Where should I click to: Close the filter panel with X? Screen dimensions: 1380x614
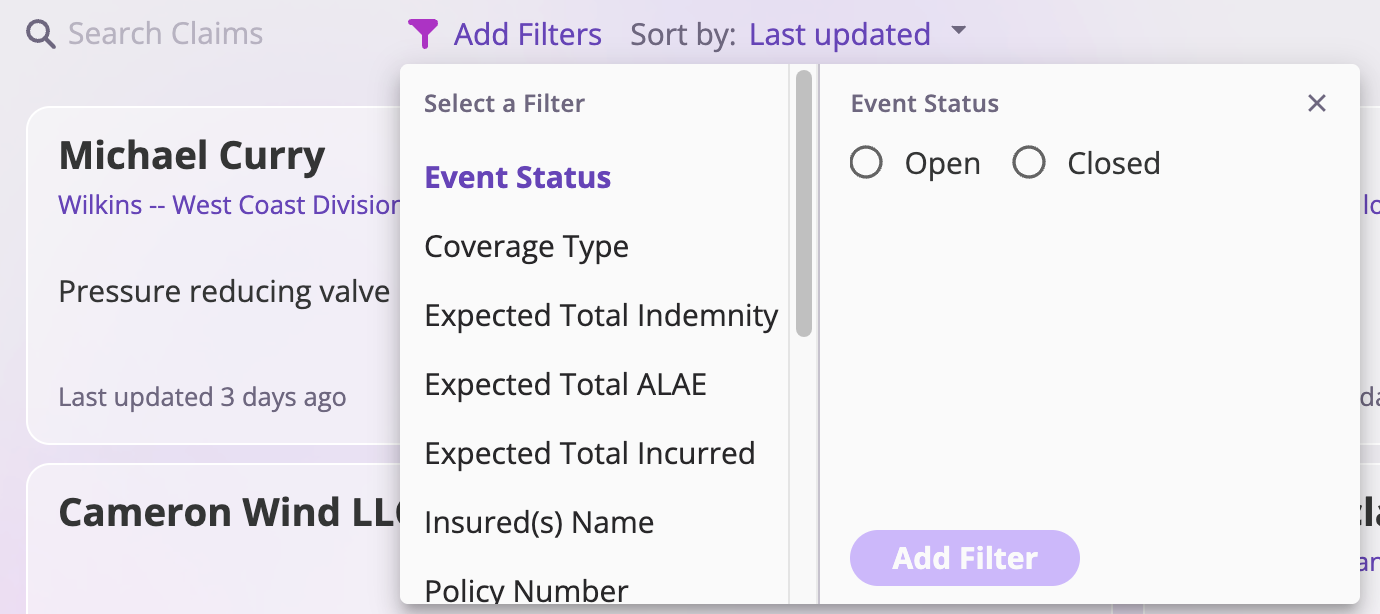point(1316,103)
